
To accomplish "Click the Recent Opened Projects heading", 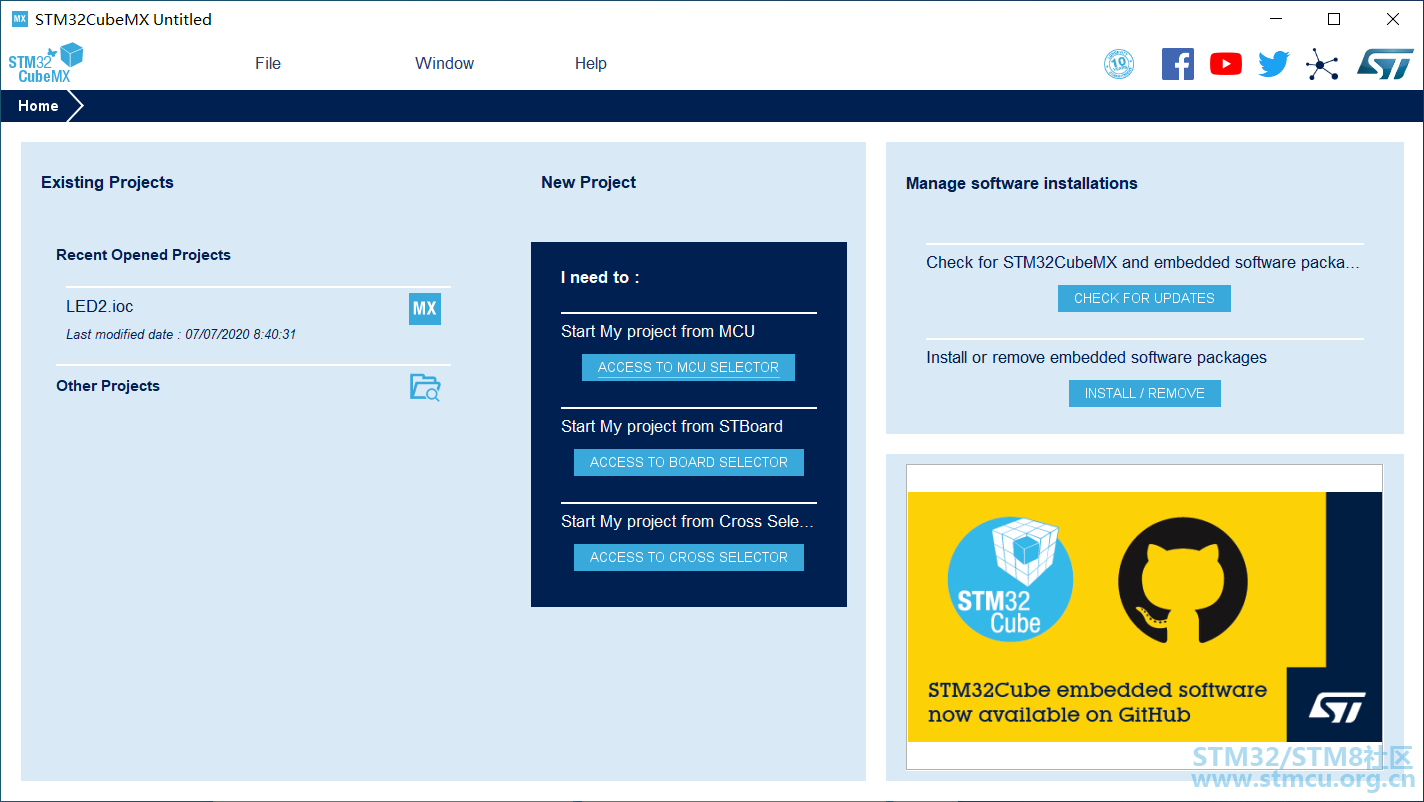I will tap(143, 255).
